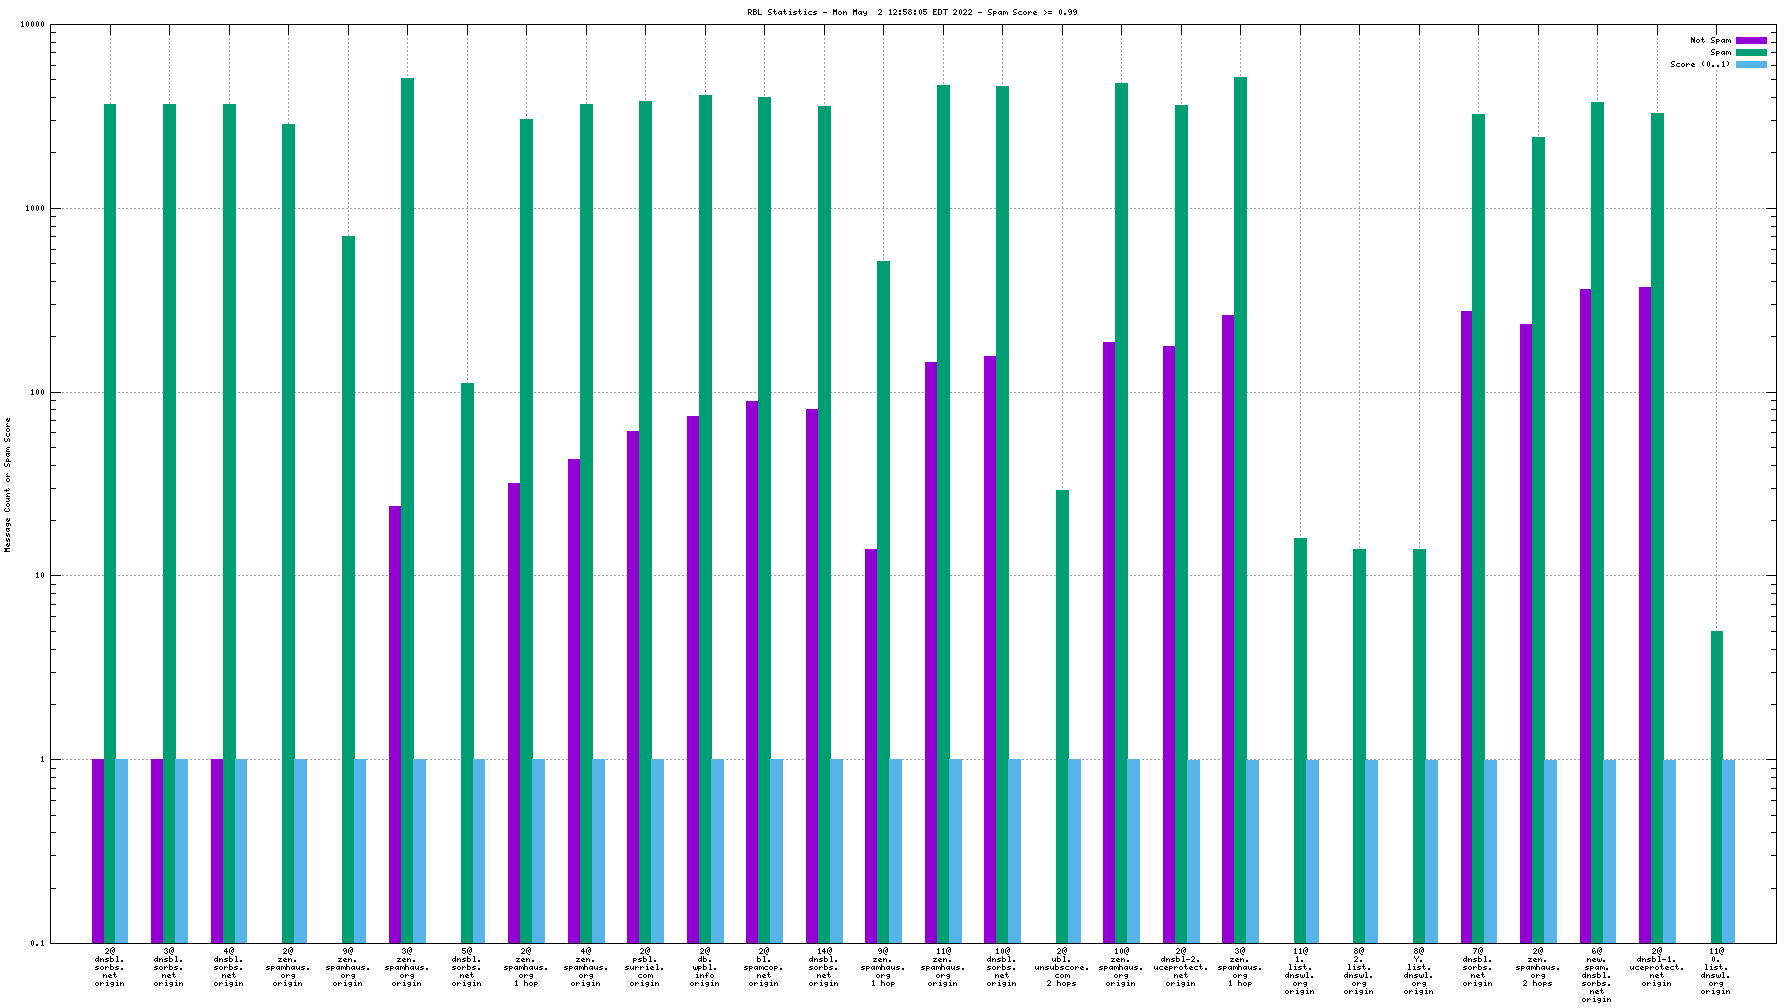Click the RBL Statistics chart title
Viewport: 1792px width, 1008px height.
tap(912, 13)
